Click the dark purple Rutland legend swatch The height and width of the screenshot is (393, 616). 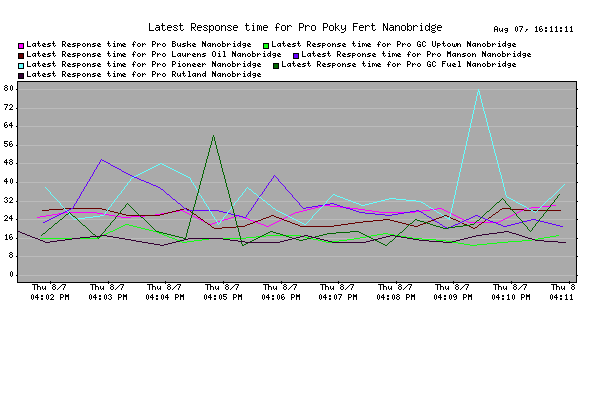pyautogui.click(x=21, y=76)
